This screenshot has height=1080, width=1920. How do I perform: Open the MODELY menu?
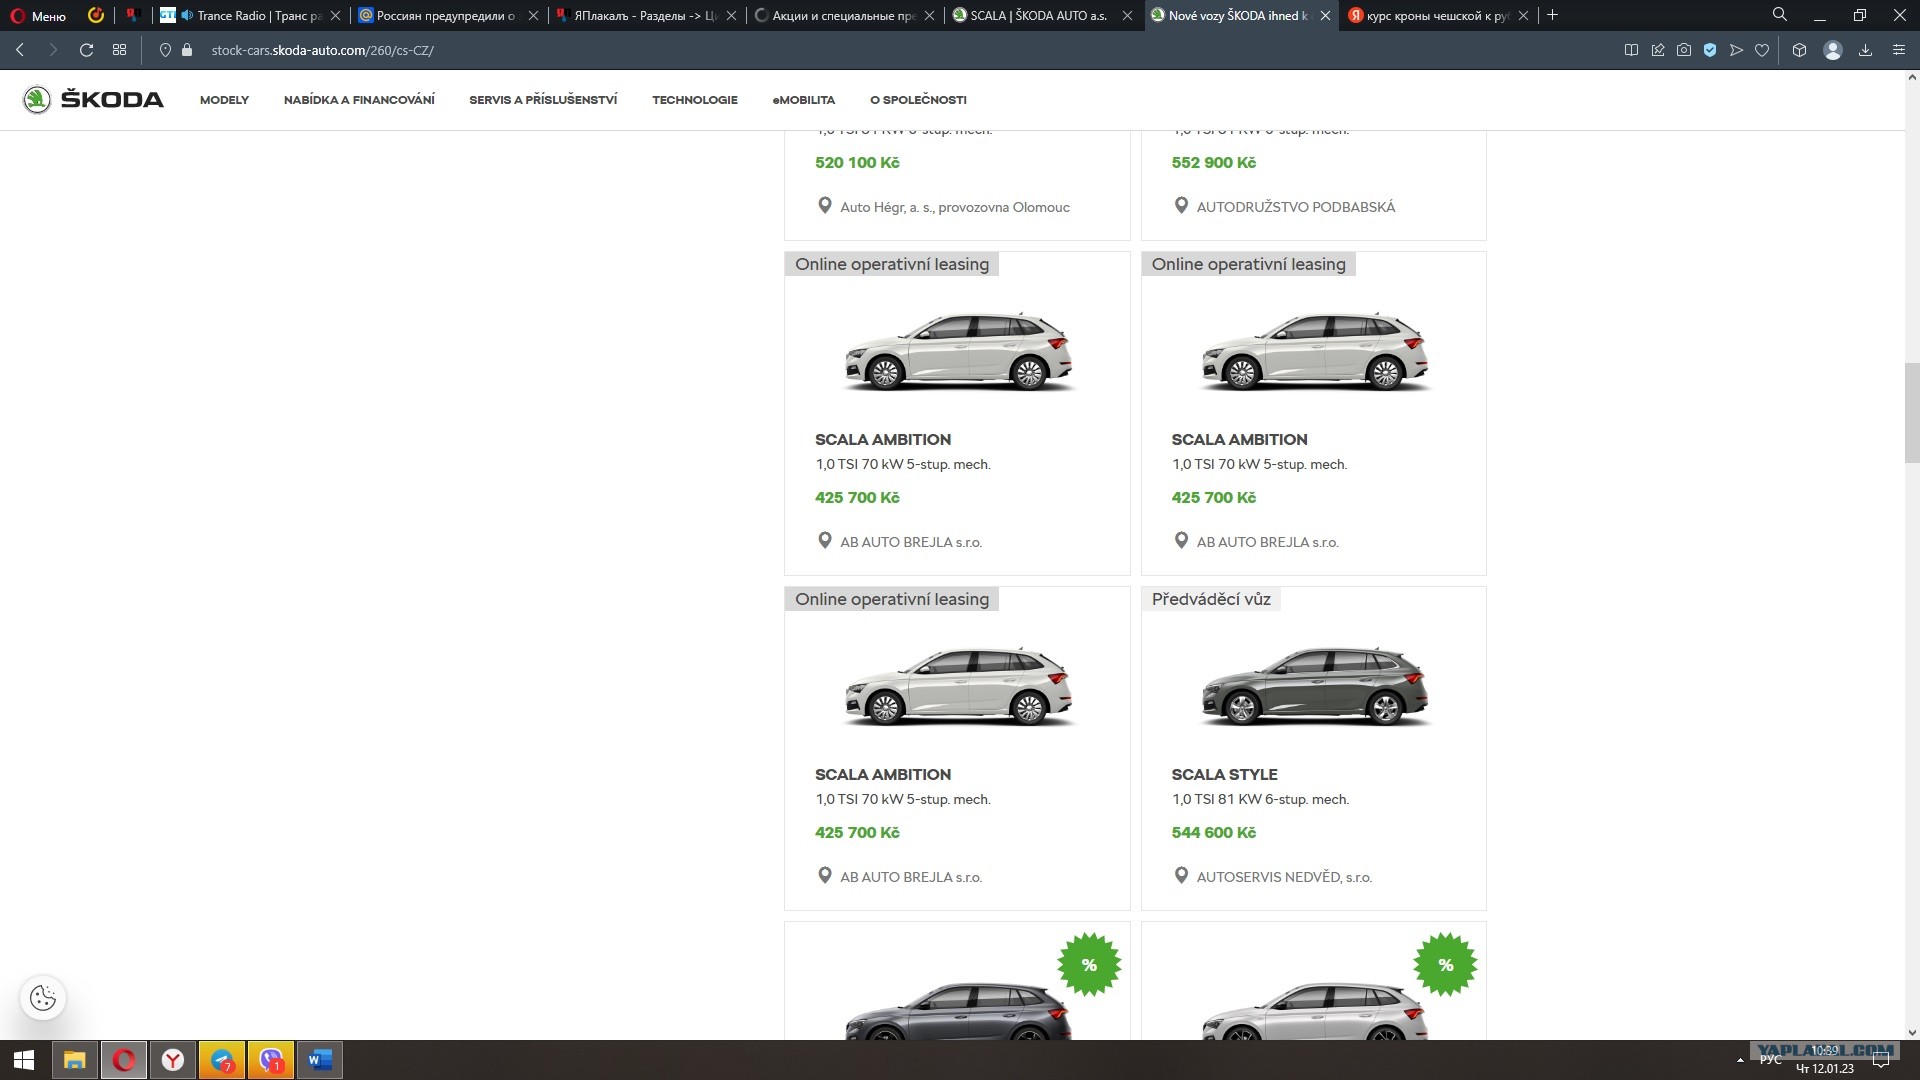click(x=224, y=100)
